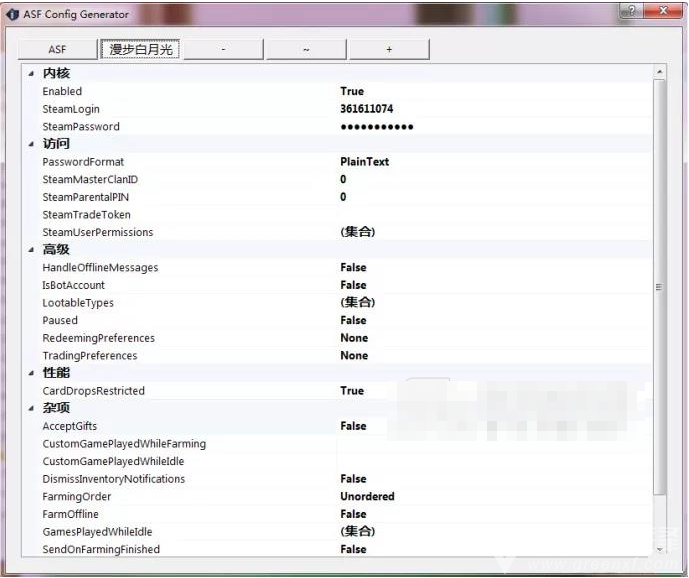Click the help question mark button
Image resolution: width=689 pixels, height=578 pixels.
pyautogui.click(x=631, y=11)
